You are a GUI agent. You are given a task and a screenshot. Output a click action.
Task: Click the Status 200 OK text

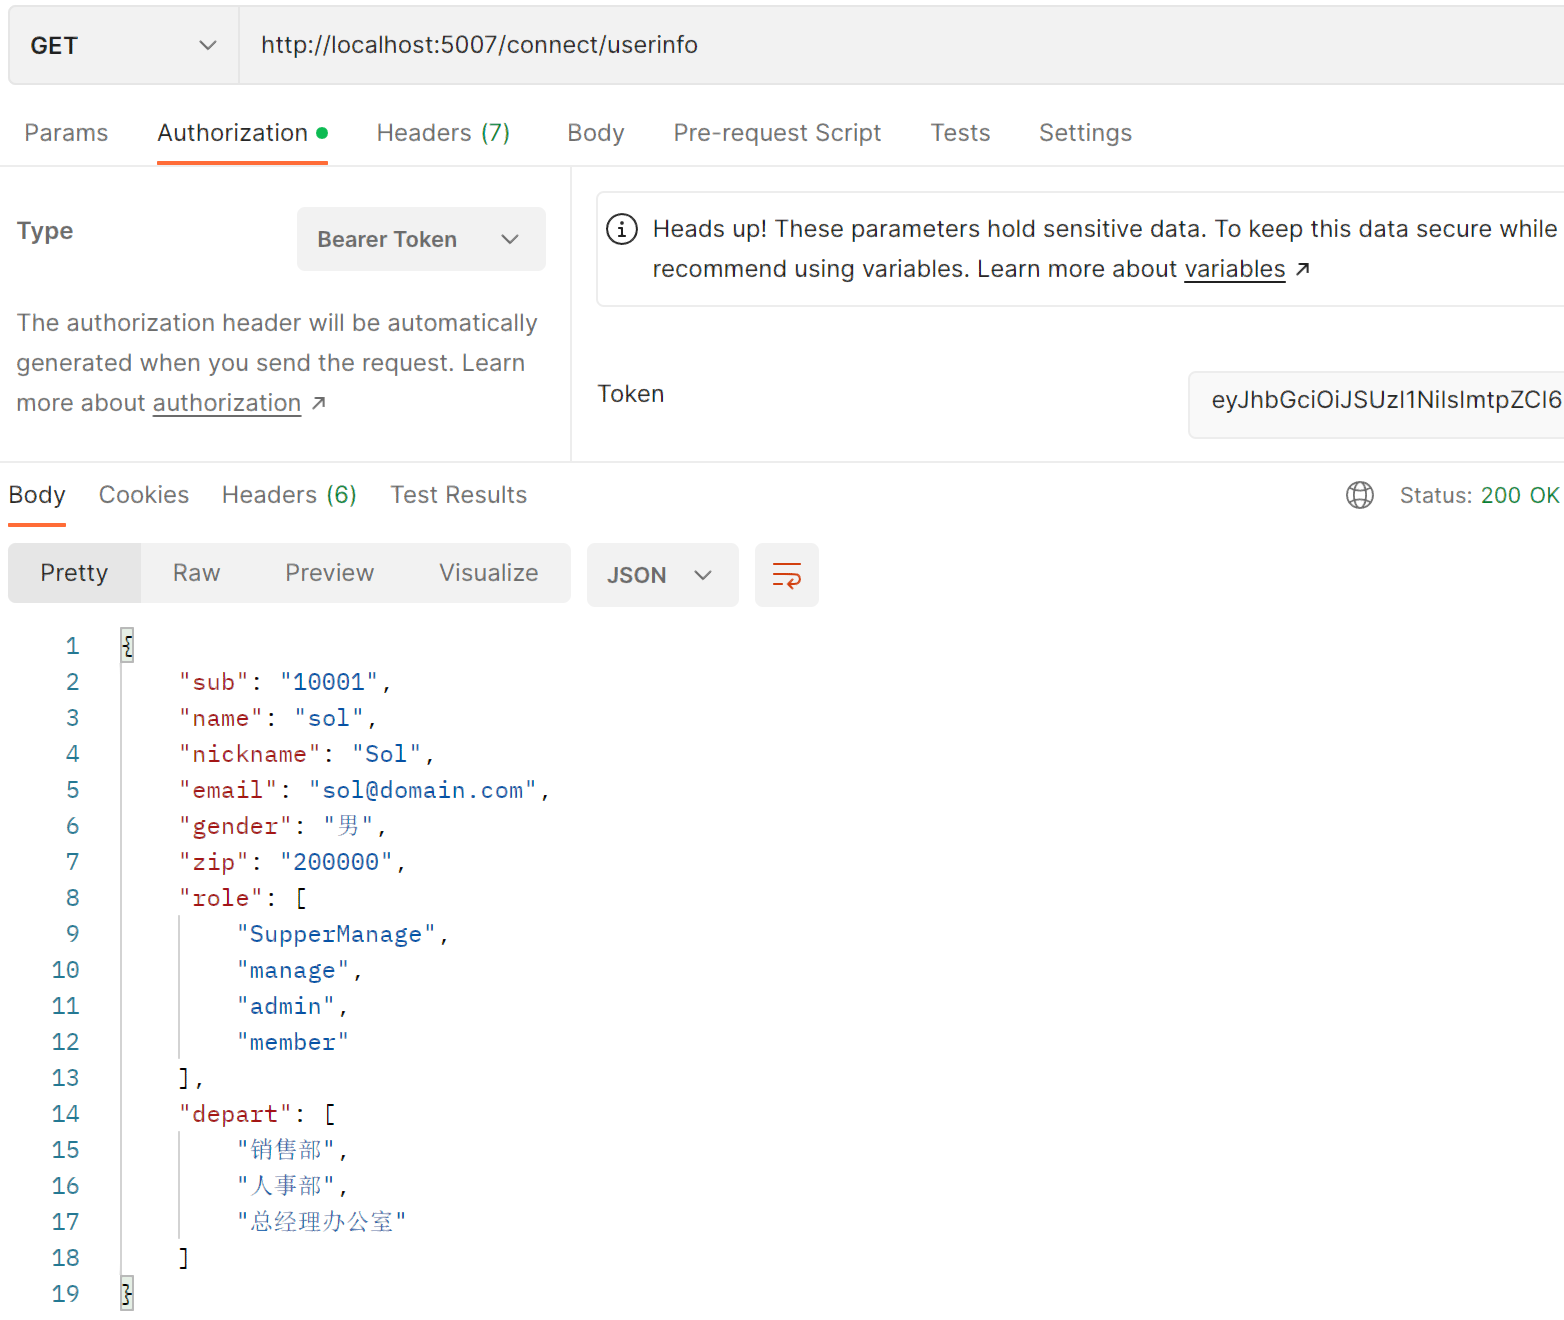coord(1479,495)
